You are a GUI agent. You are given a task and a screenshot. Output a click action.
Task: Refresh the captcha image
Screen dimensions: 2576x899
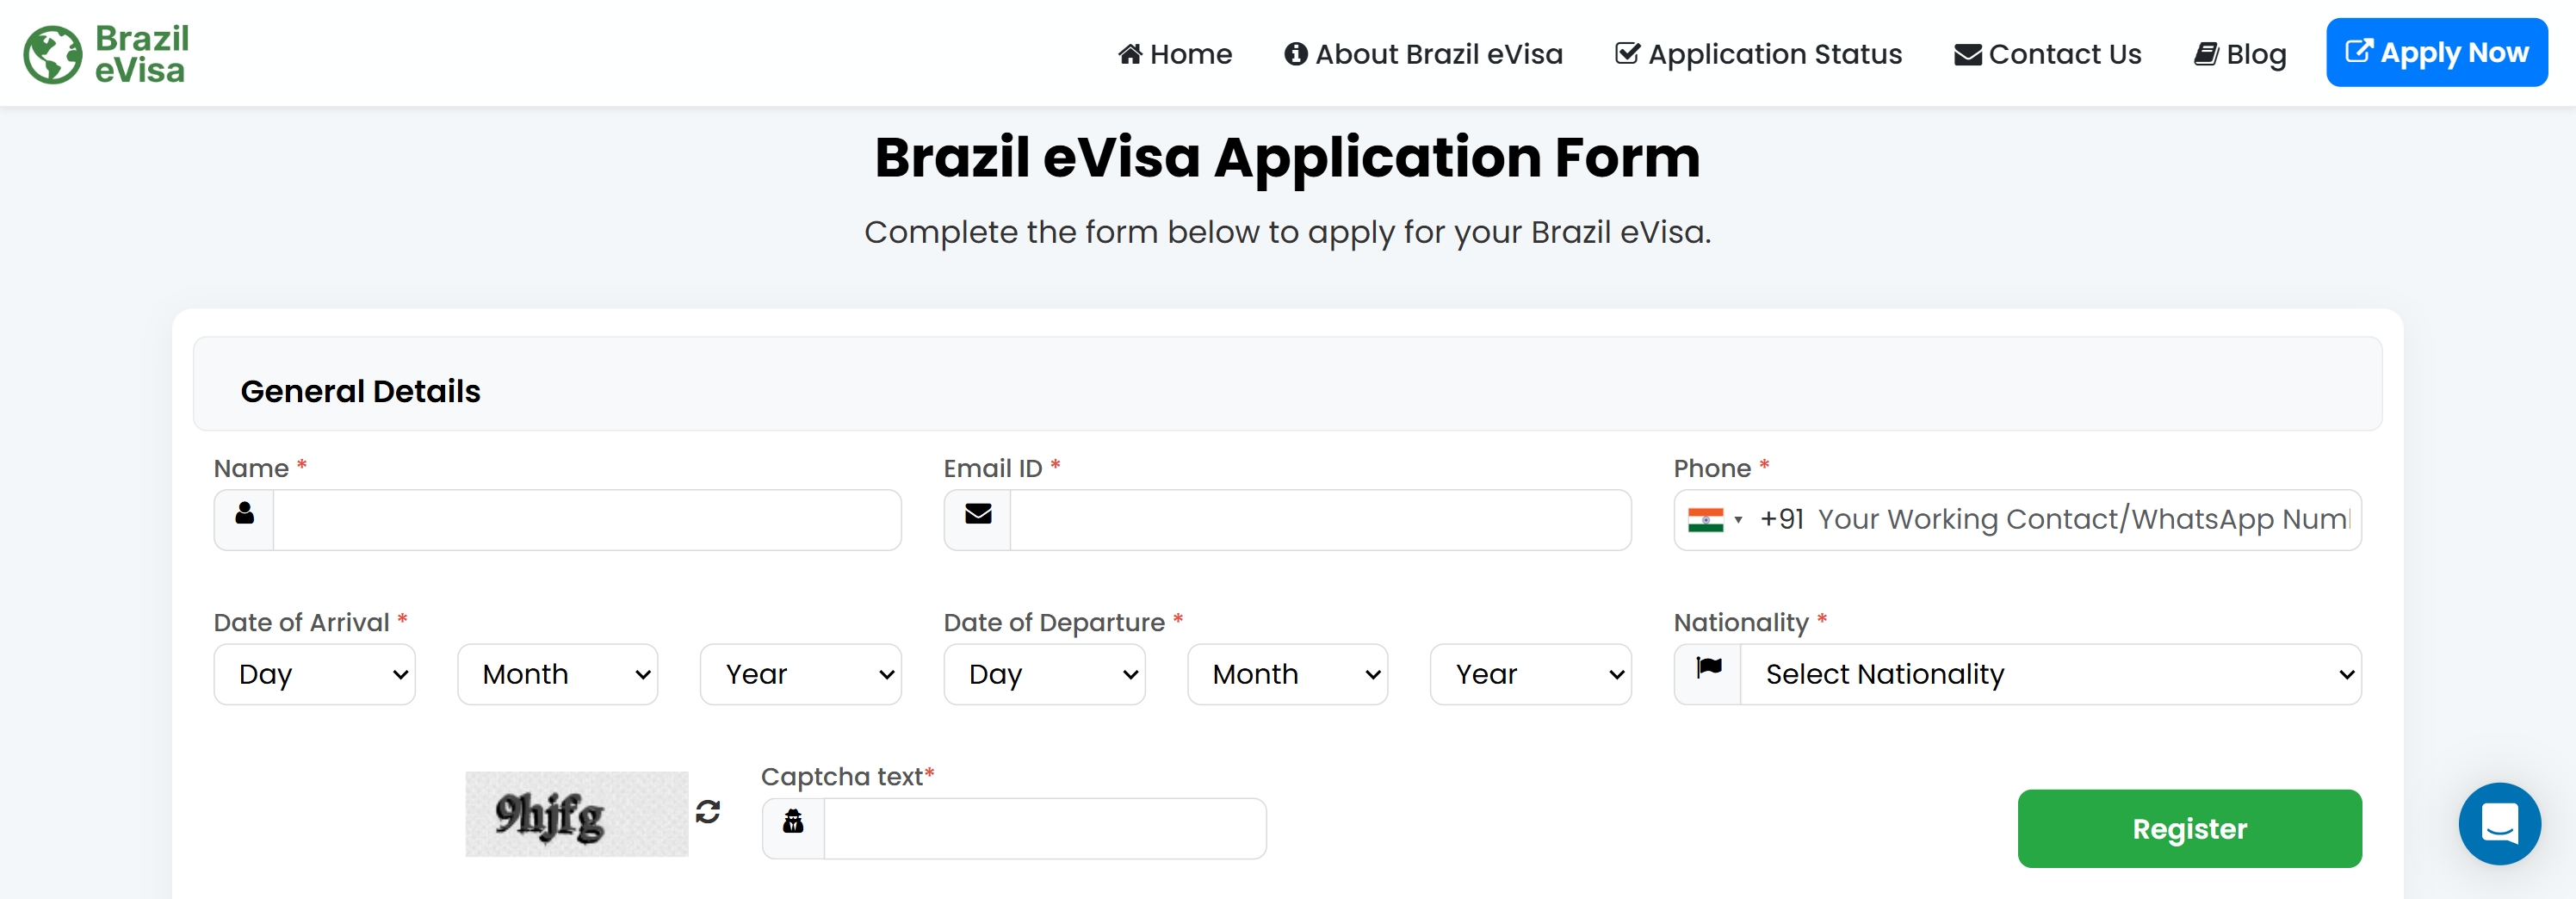point(708,811)
